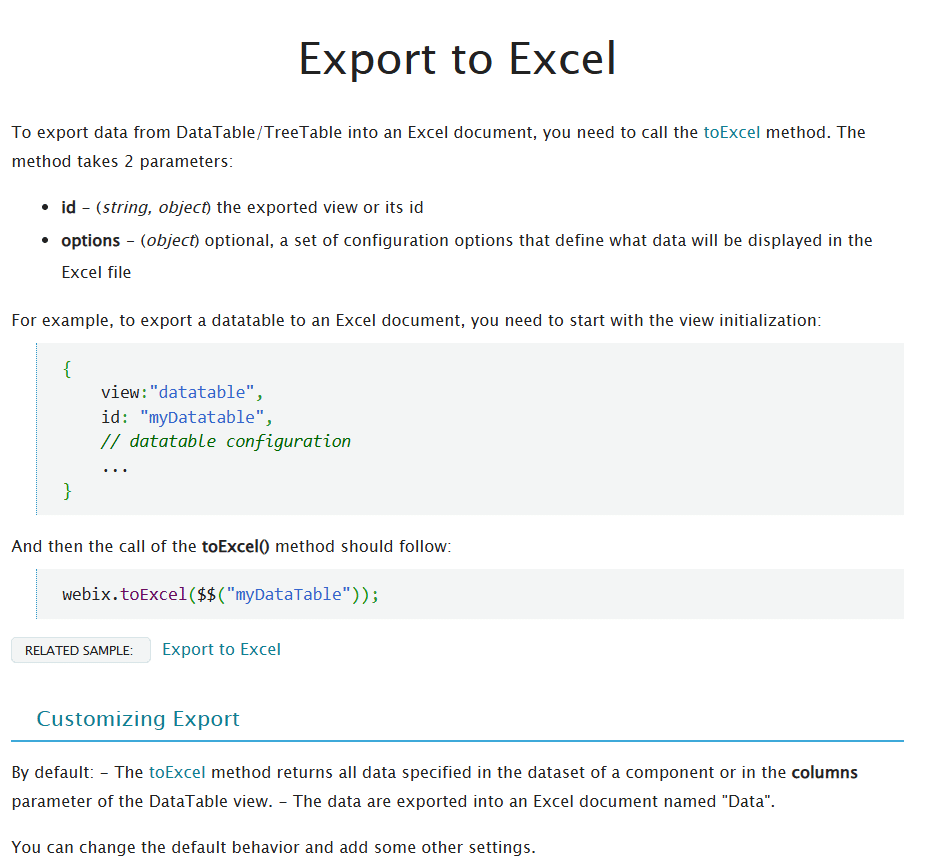Open the toExcel link under Customizing Export

click(x=177, y=772)
